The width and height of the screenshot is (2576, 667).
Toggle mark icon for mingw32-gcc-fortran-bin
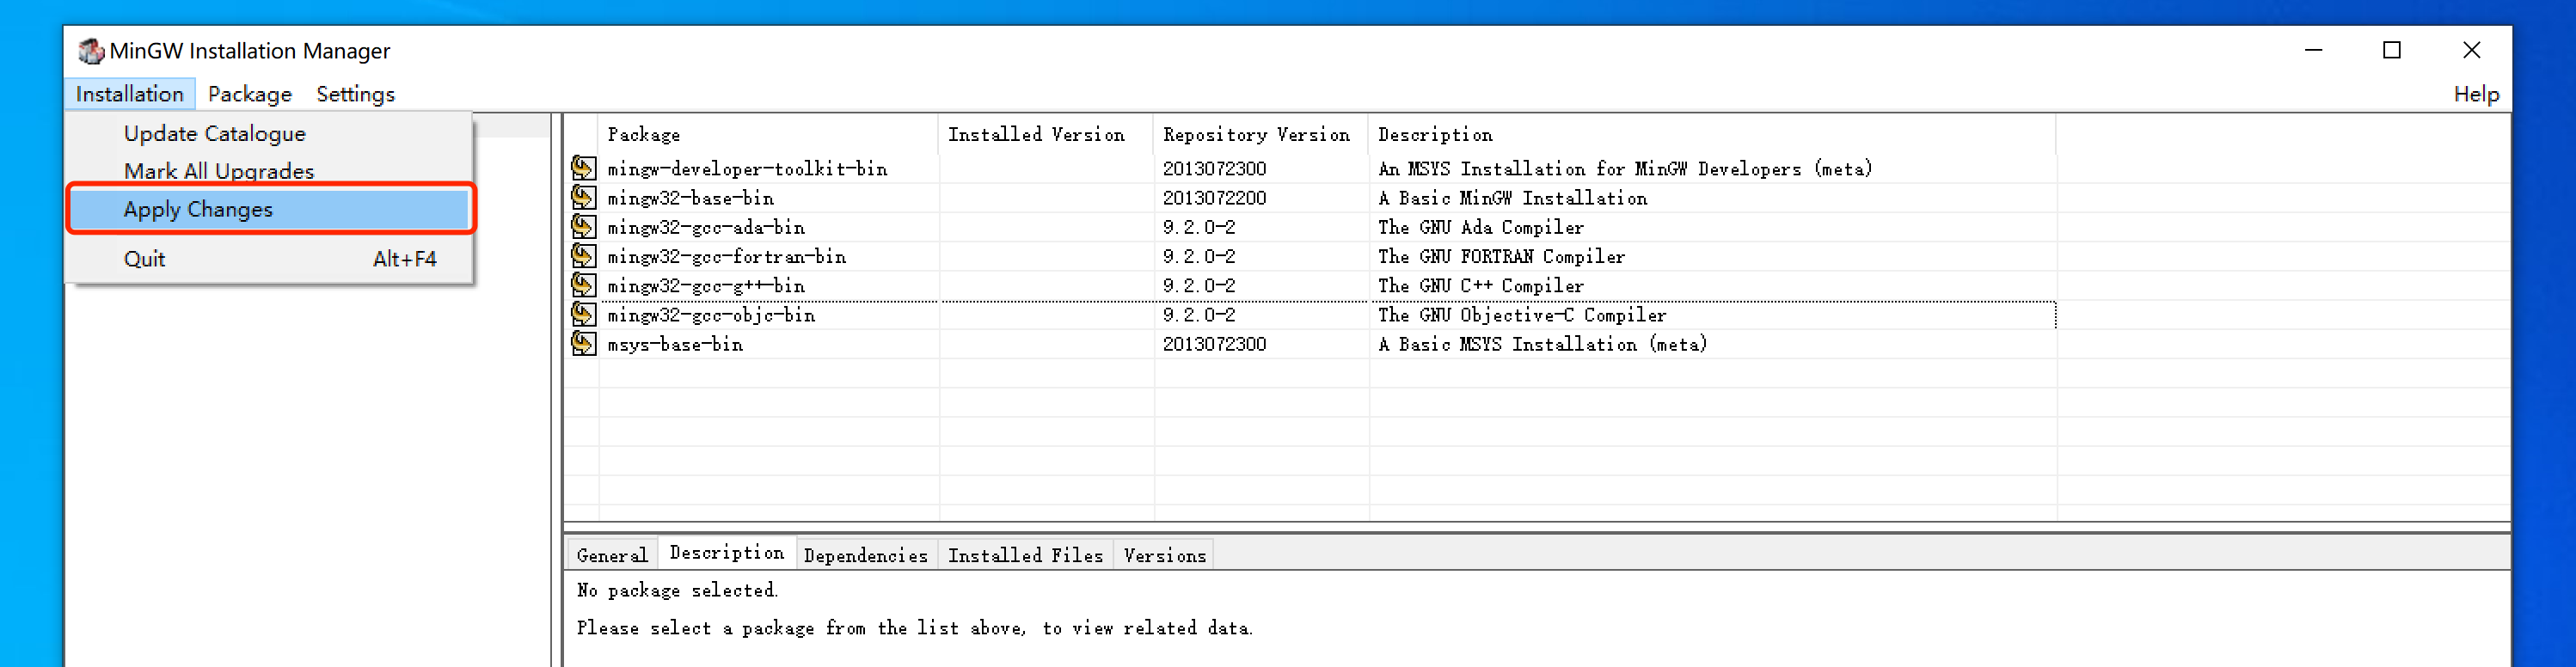pos(583,256)
